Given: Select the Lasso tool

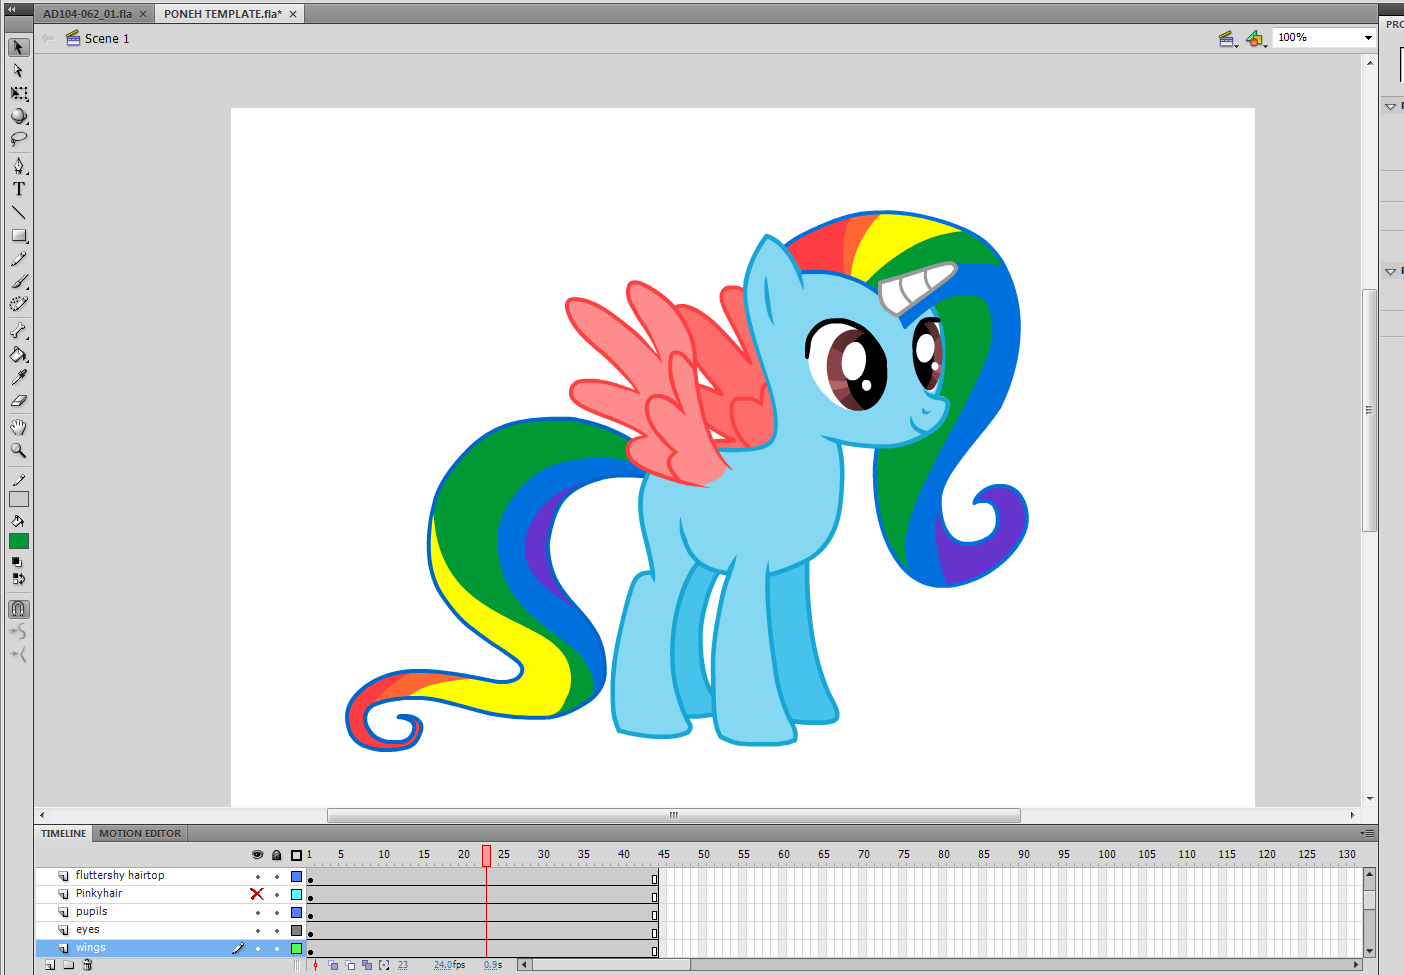Looking at the screenshot, I should 18,140.
